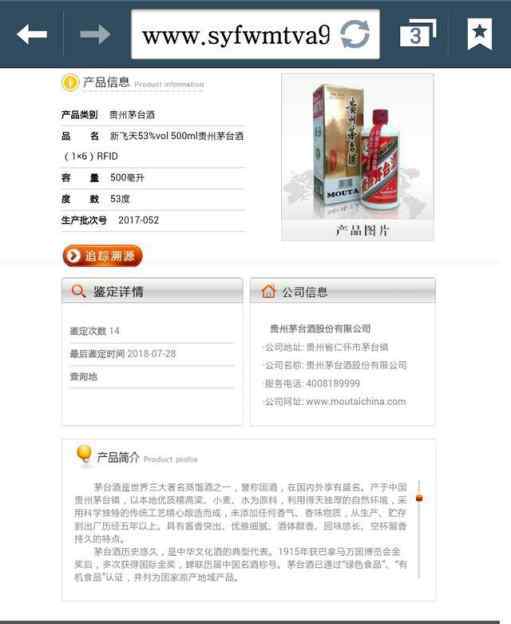Reload the page with refresh icon

[355, 35]
